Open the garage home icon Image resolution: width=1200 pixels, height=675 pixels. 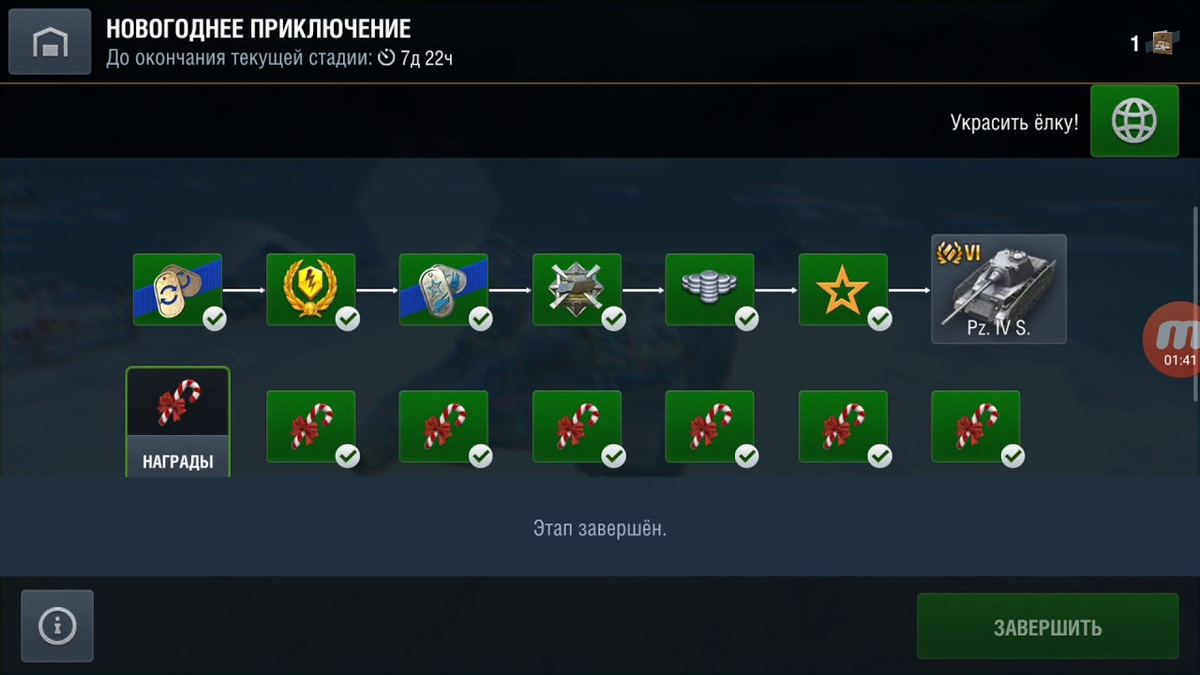click(x=49, y=42)
